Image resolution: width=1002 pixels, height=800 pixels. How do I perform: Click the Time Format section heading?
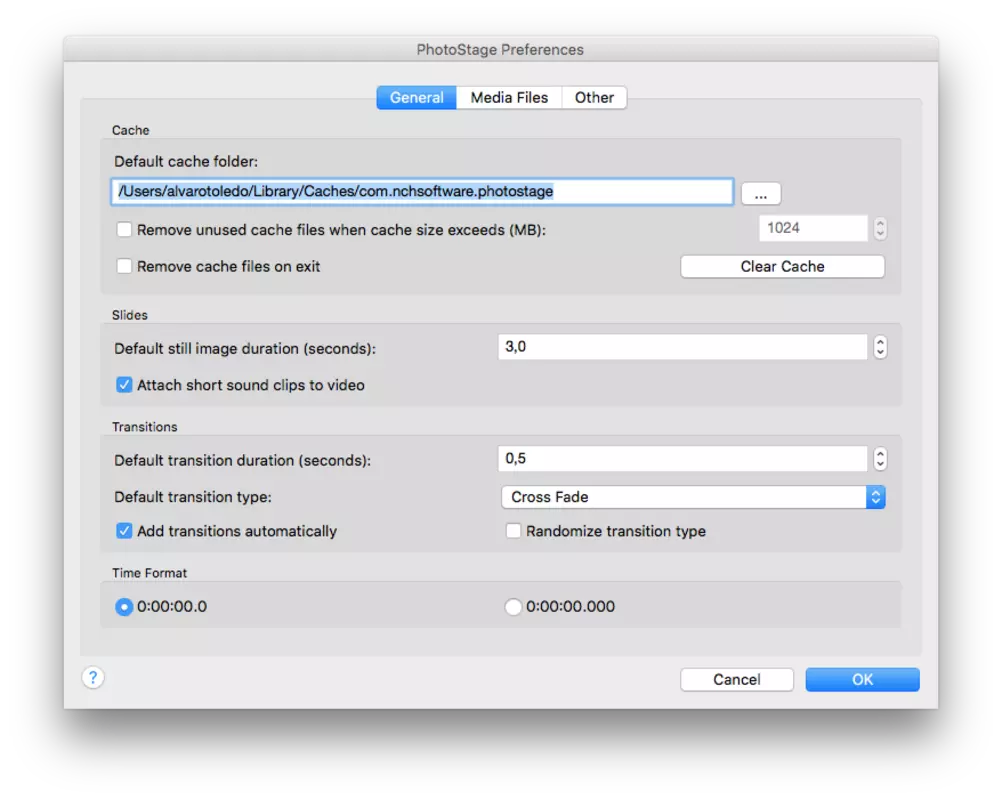150,573
